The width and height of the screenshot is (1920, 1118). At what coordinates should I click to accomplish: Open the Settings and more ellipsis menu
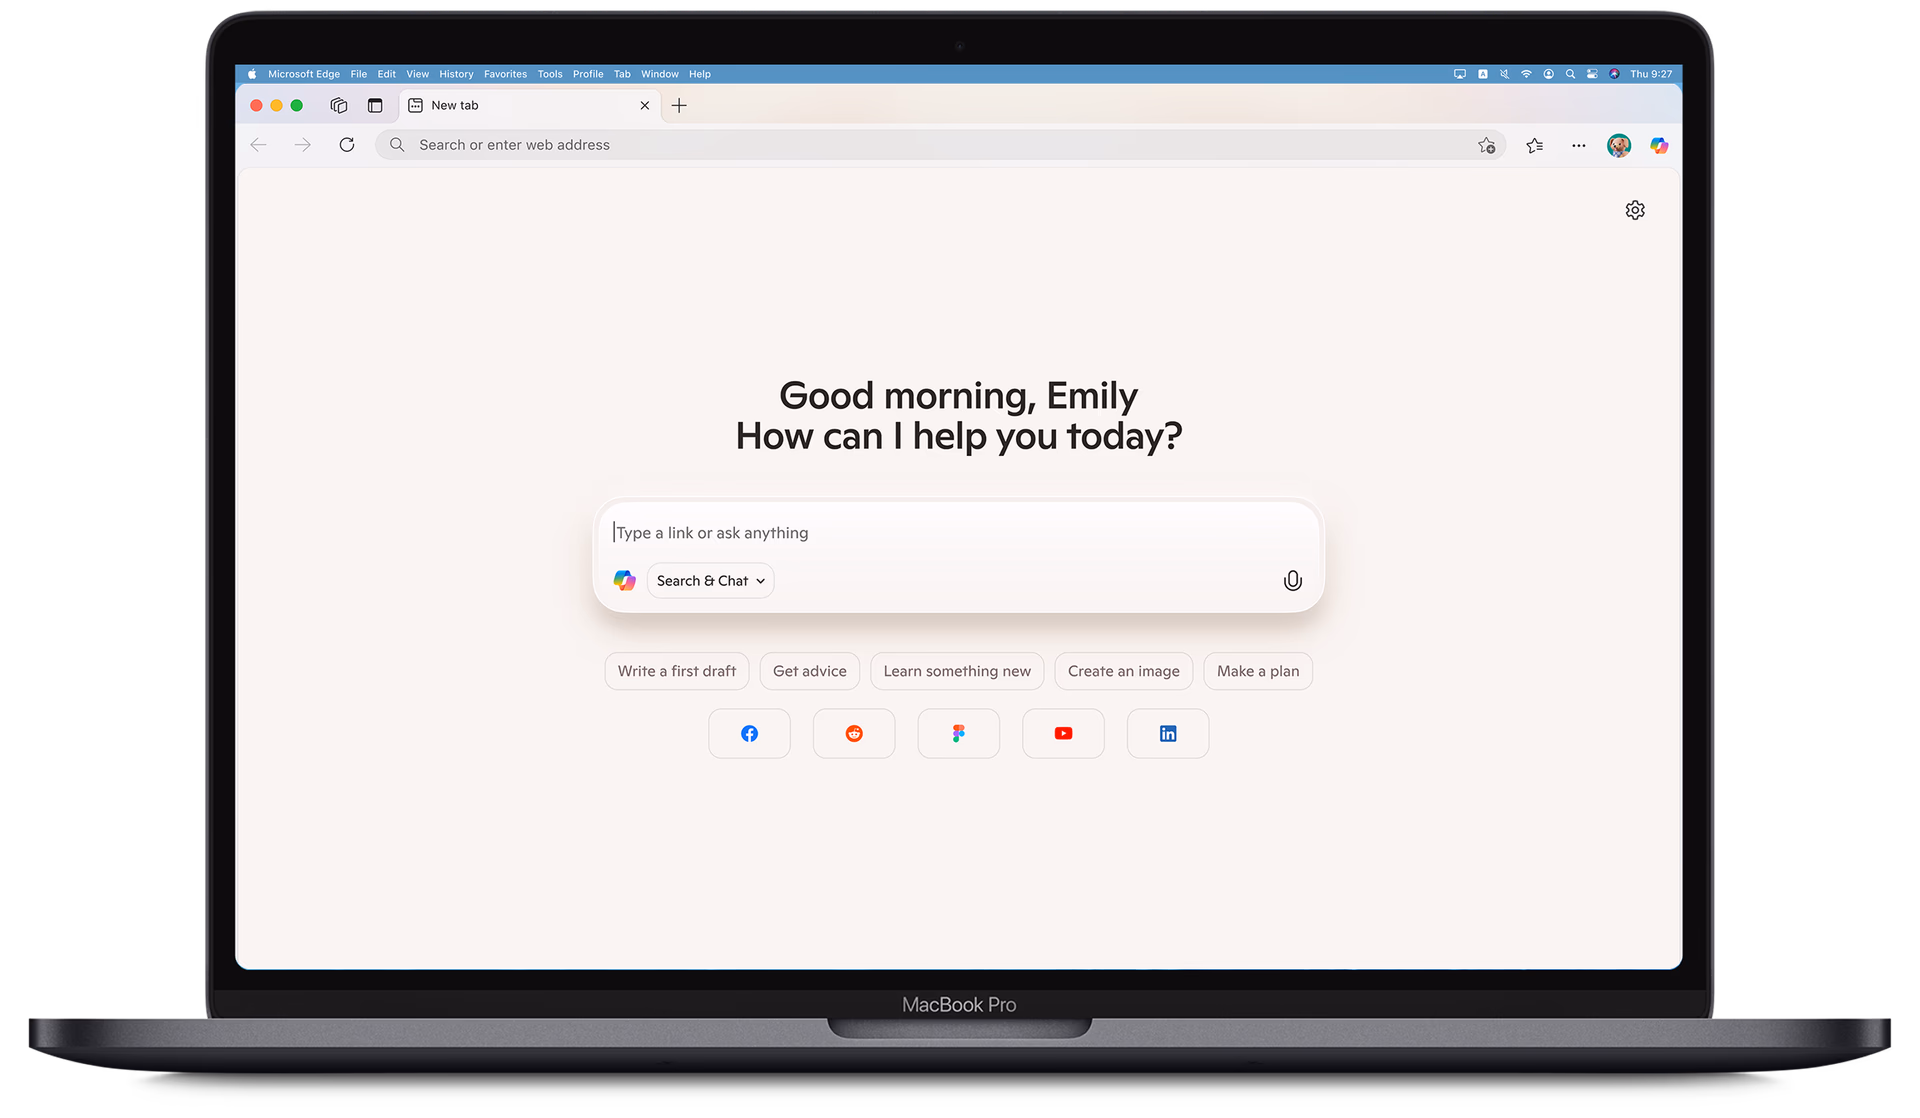click(x=1578, y=146)
